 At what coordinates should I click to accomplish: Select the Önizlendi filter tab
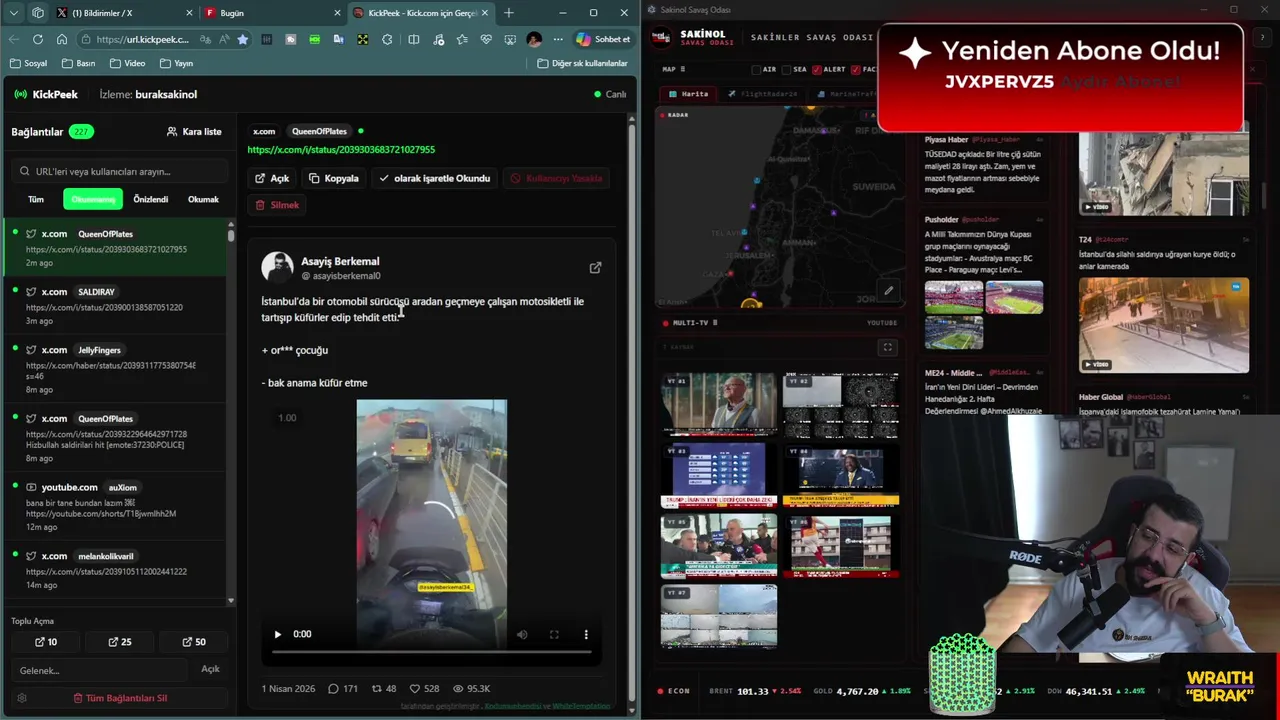point(151,199)
